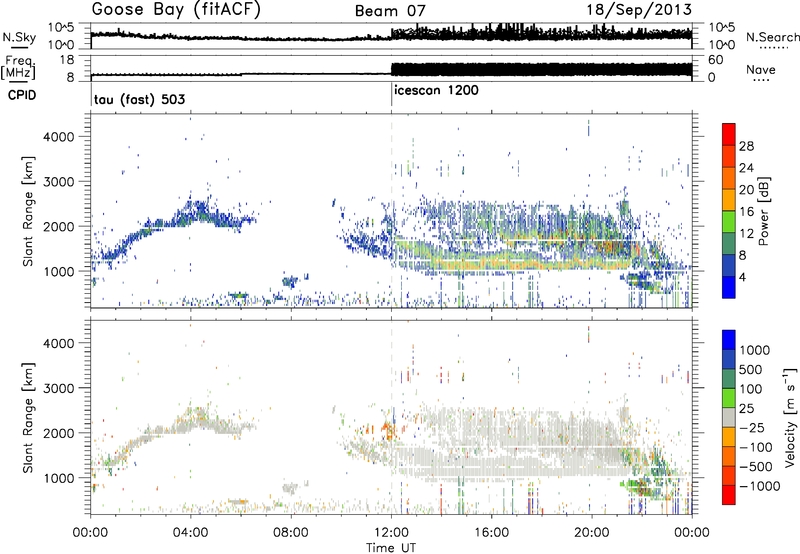Click the "20:00" time axis label
The width and height of the screenshot is (800, 554).
(x=592, y=533)
